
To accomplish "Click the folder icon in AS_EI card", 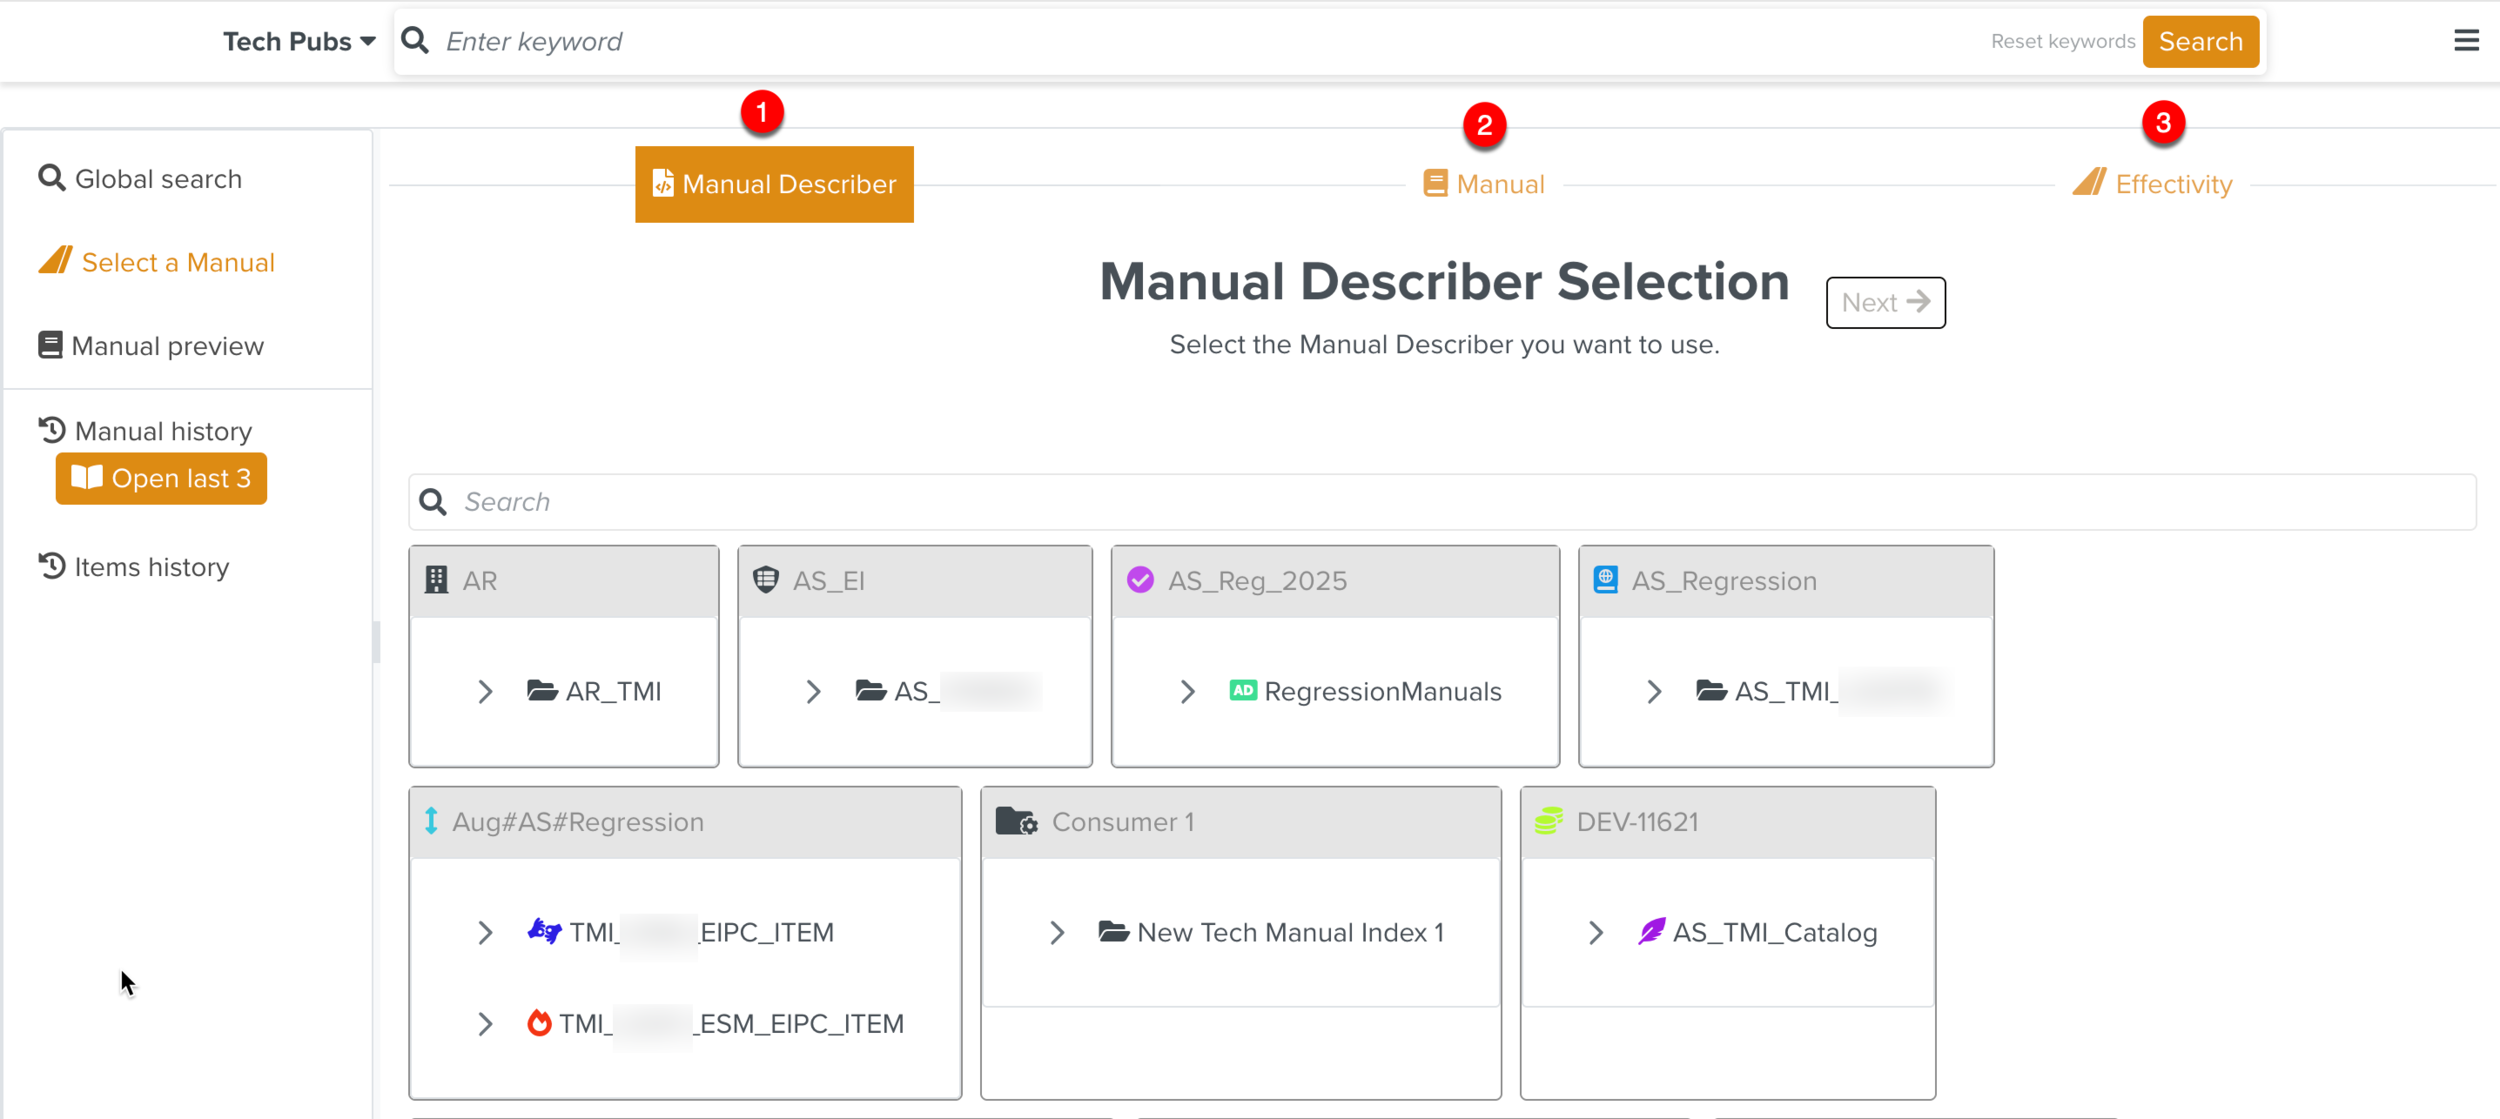I will 871,690.
